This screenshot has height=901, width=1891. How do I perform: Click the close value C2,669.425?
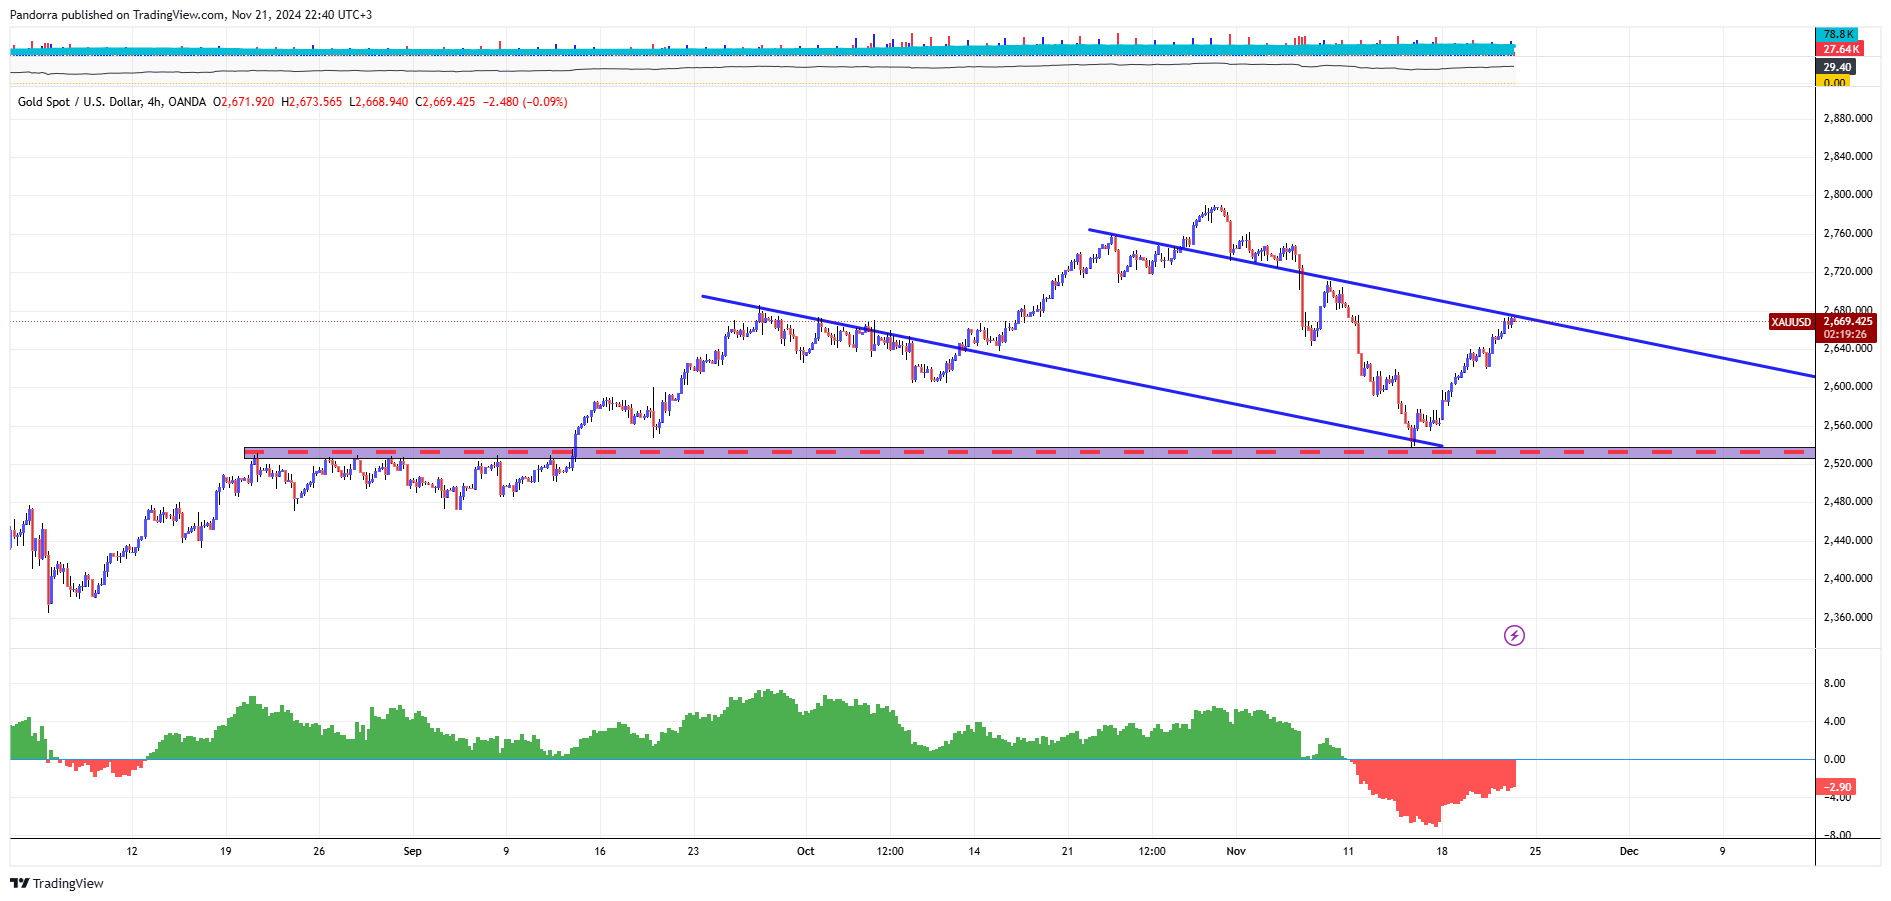[446, 102]
